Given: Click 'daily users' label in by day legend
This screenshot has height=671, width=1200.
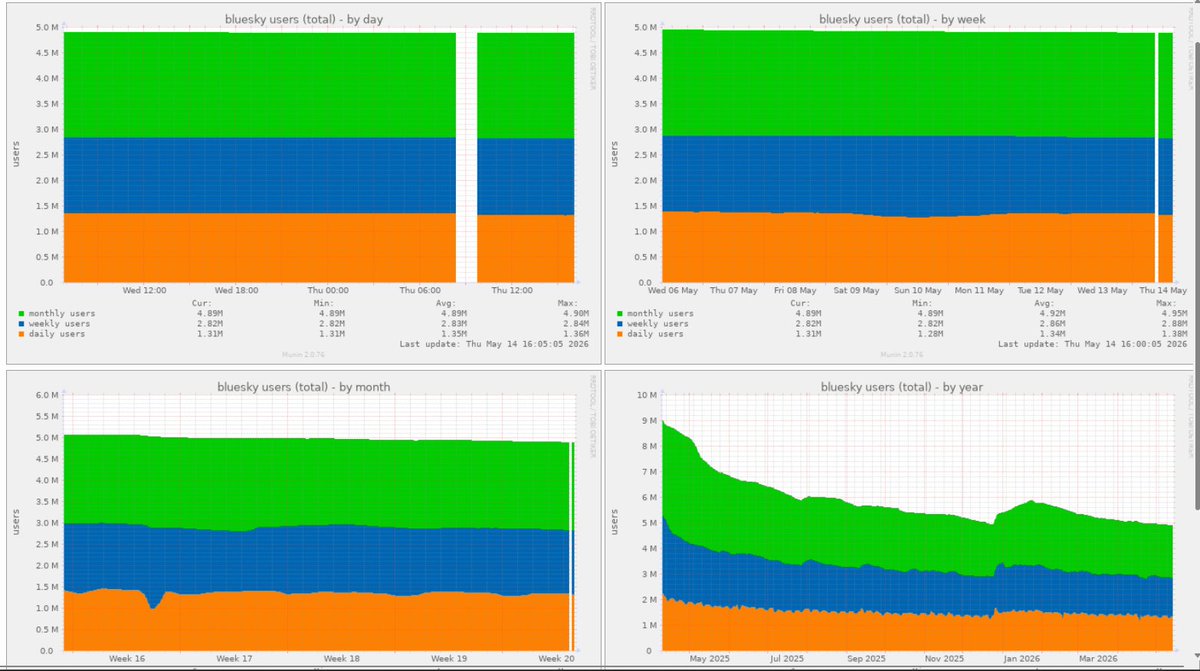Looking at the screenshot, I should (58, 334).
